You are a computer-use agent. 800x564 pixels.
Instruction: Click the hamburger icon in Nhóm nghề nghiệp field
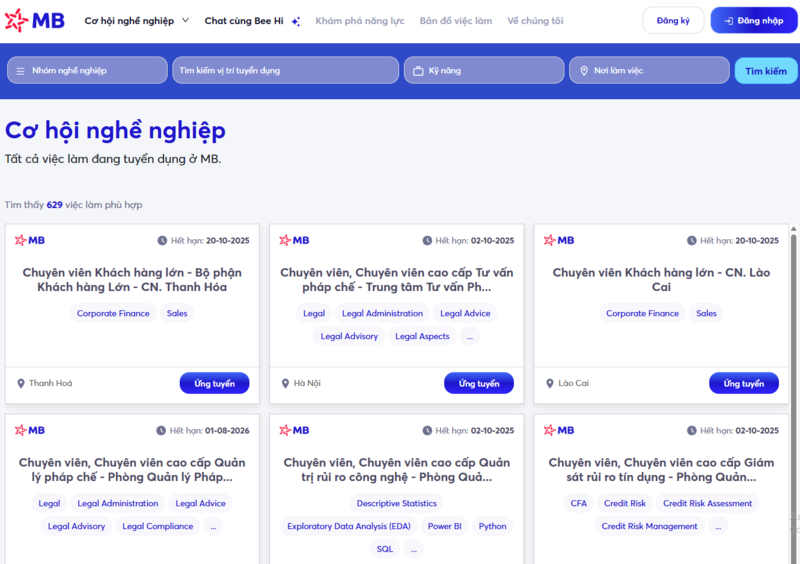tap(20, 71)
